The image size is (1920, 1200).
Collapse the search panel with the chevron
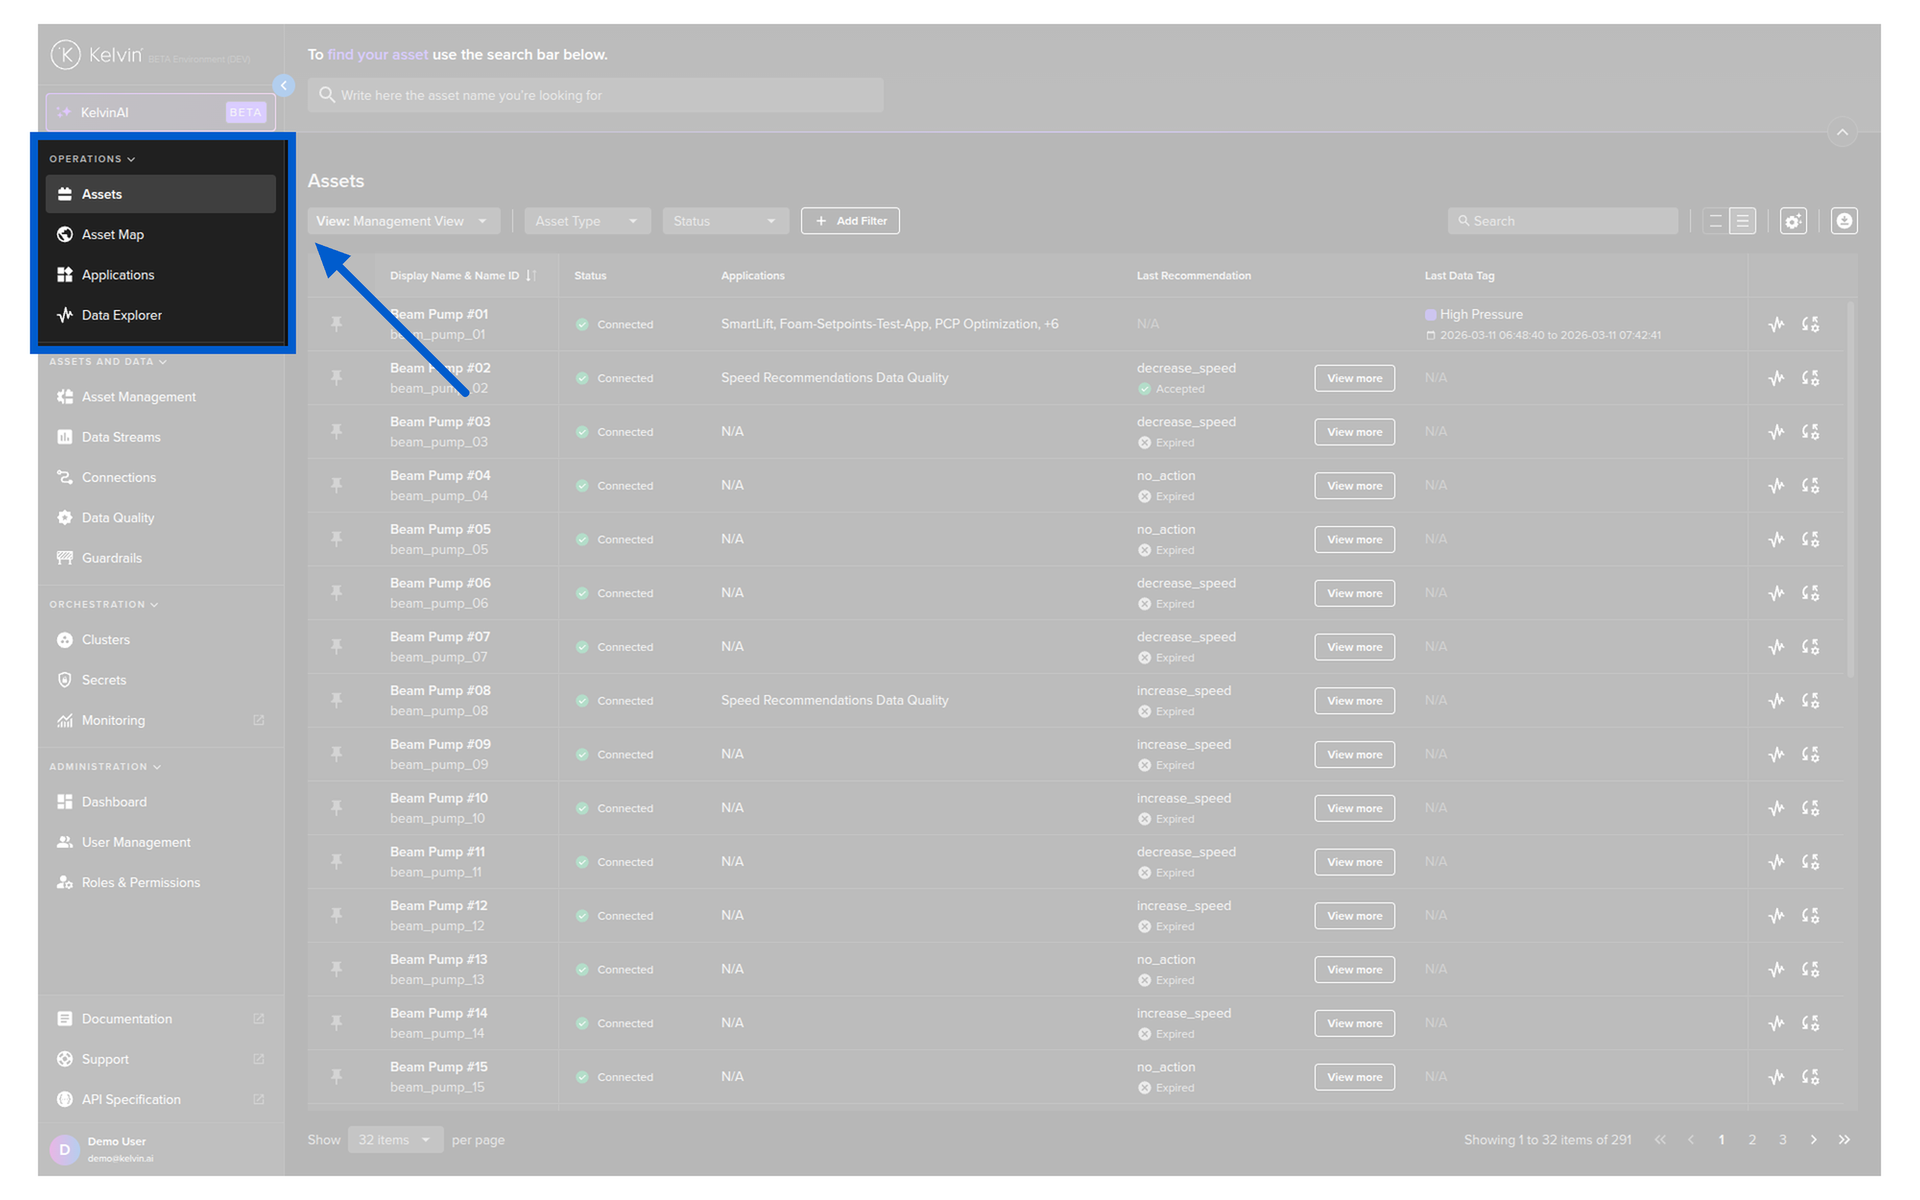(x=1842, y=133)
